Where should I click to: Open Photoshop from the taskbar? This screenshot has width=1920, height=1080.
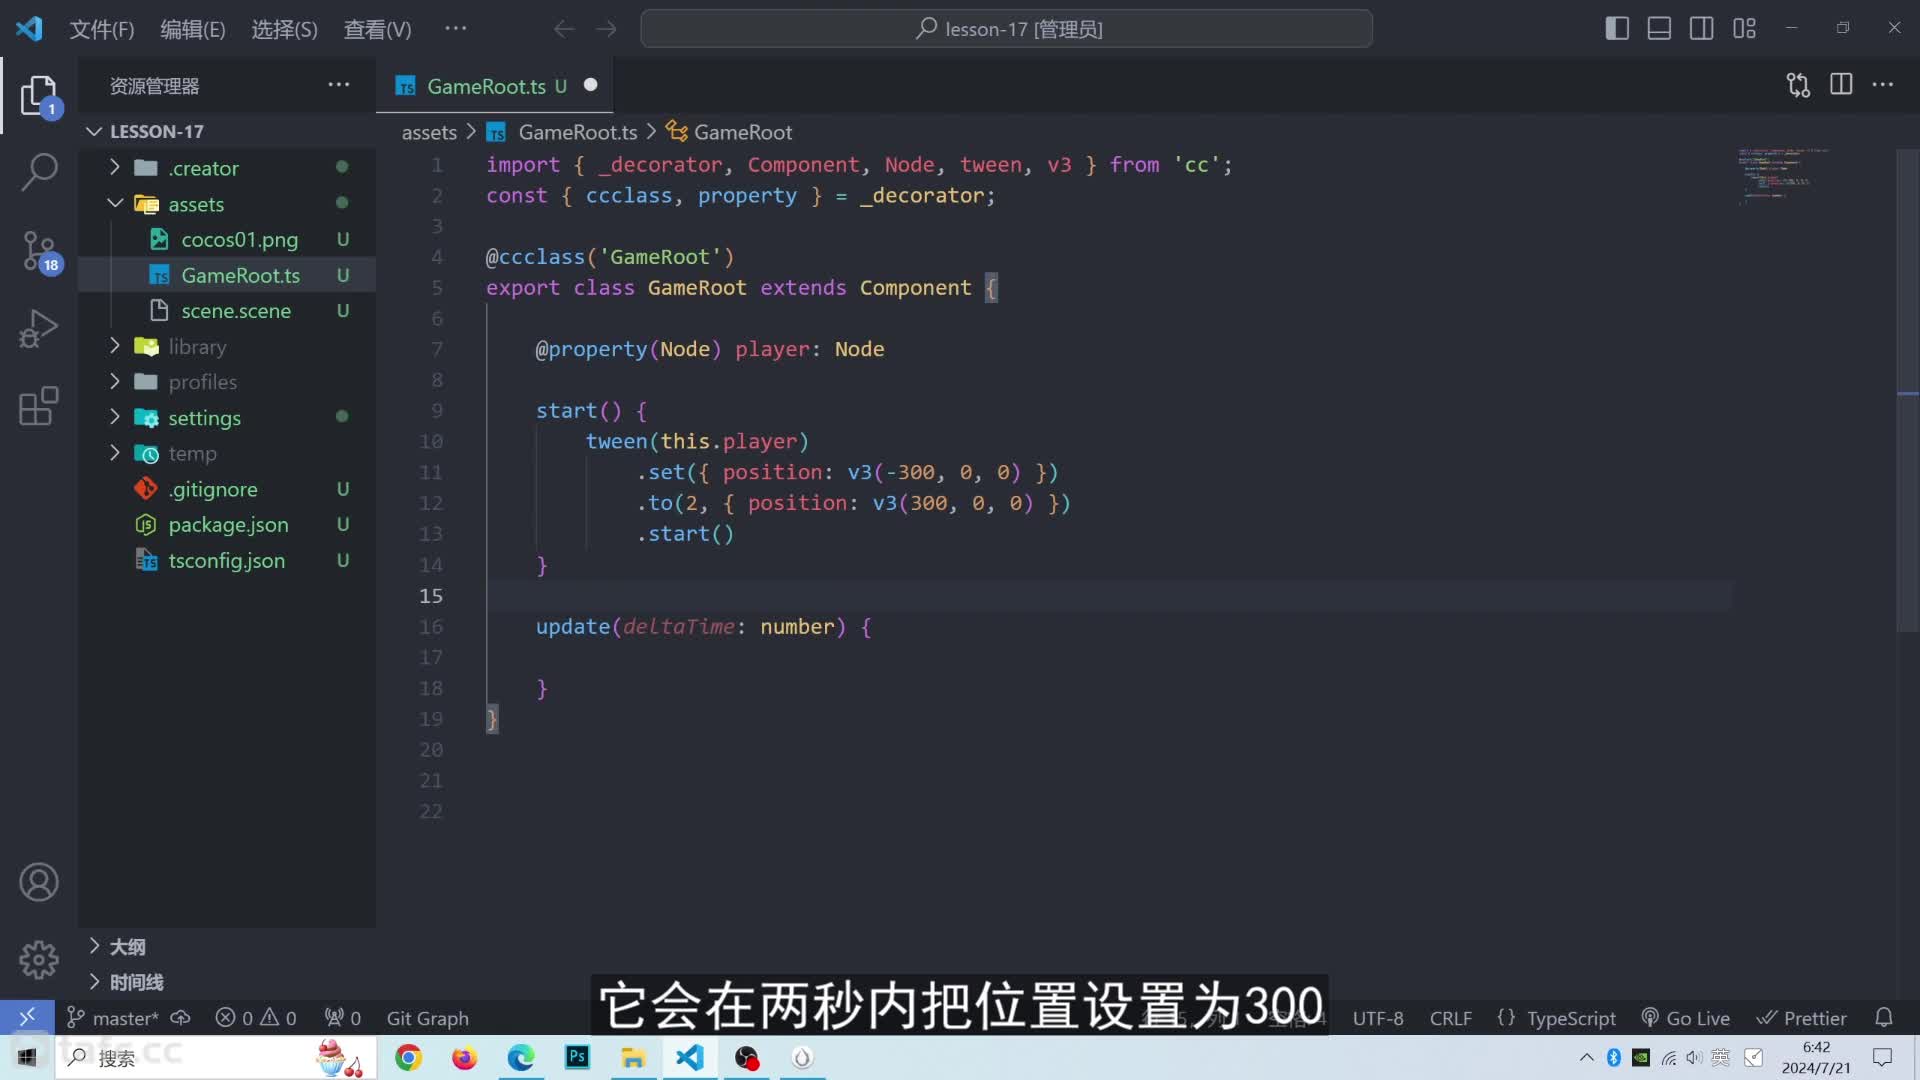577,1057
